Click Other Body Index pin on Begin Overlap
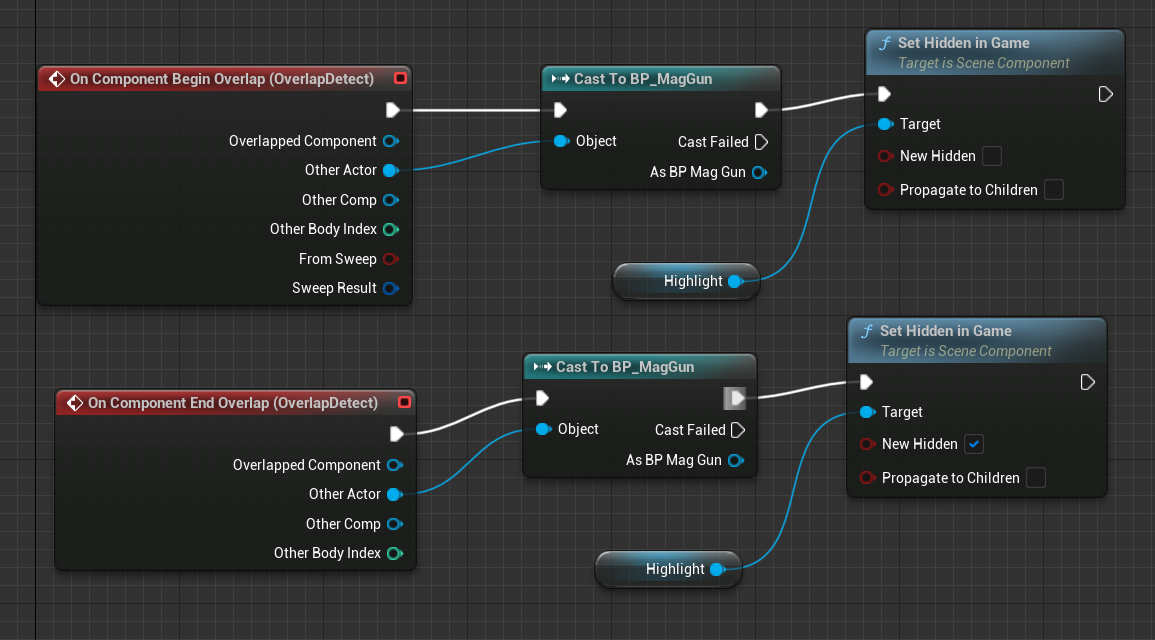Image resolution: width=1155 pixels, height=640 pixels. (391, 229)
